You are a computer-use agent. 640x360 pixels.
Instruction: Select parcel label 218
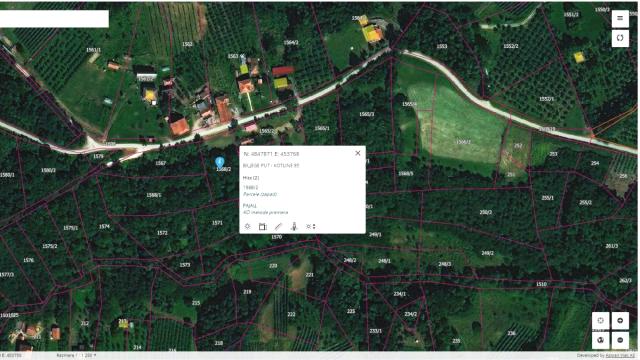click(219, 343)
